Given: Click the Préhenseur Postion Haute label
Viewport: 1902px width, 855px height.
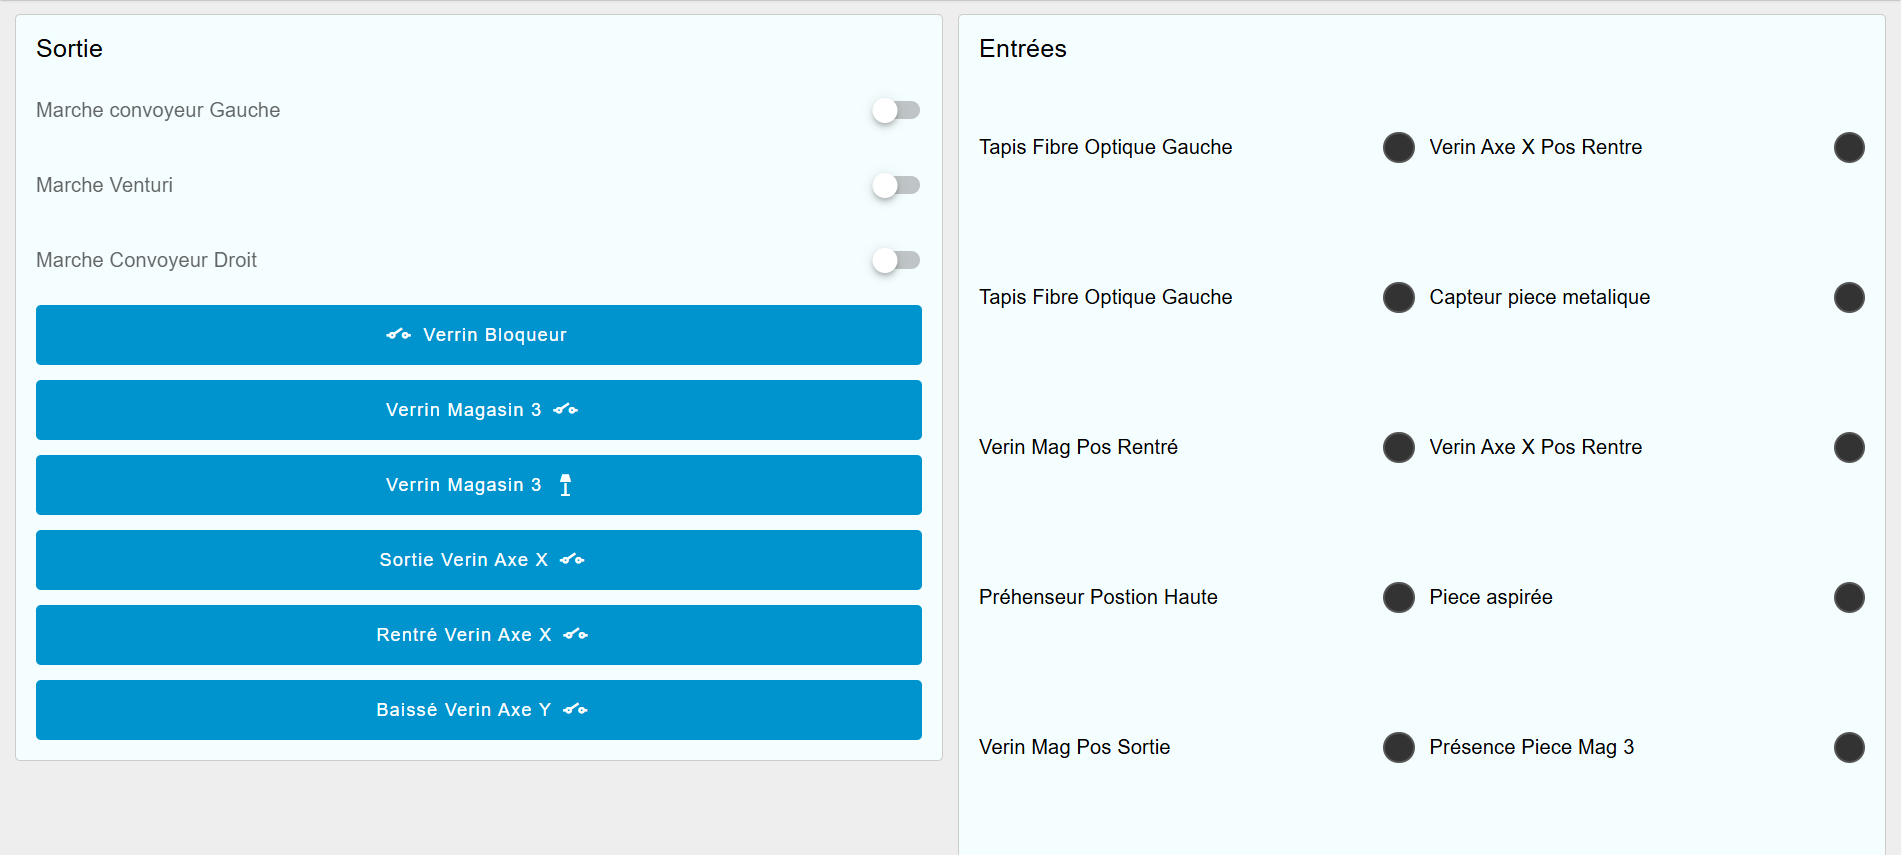Looking at the screenshot, I should [x=1098, y=597].
